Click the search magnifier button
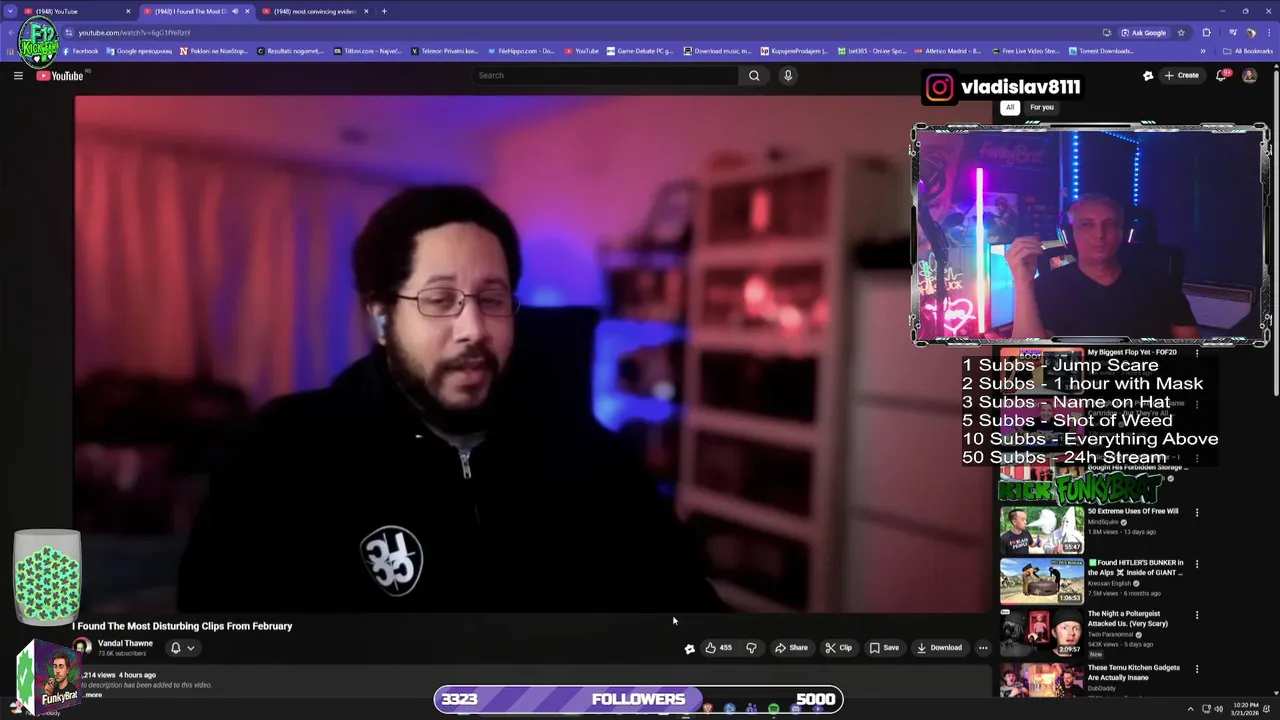This screenshot has height=720, width=1280. click(x=754, y=75)
